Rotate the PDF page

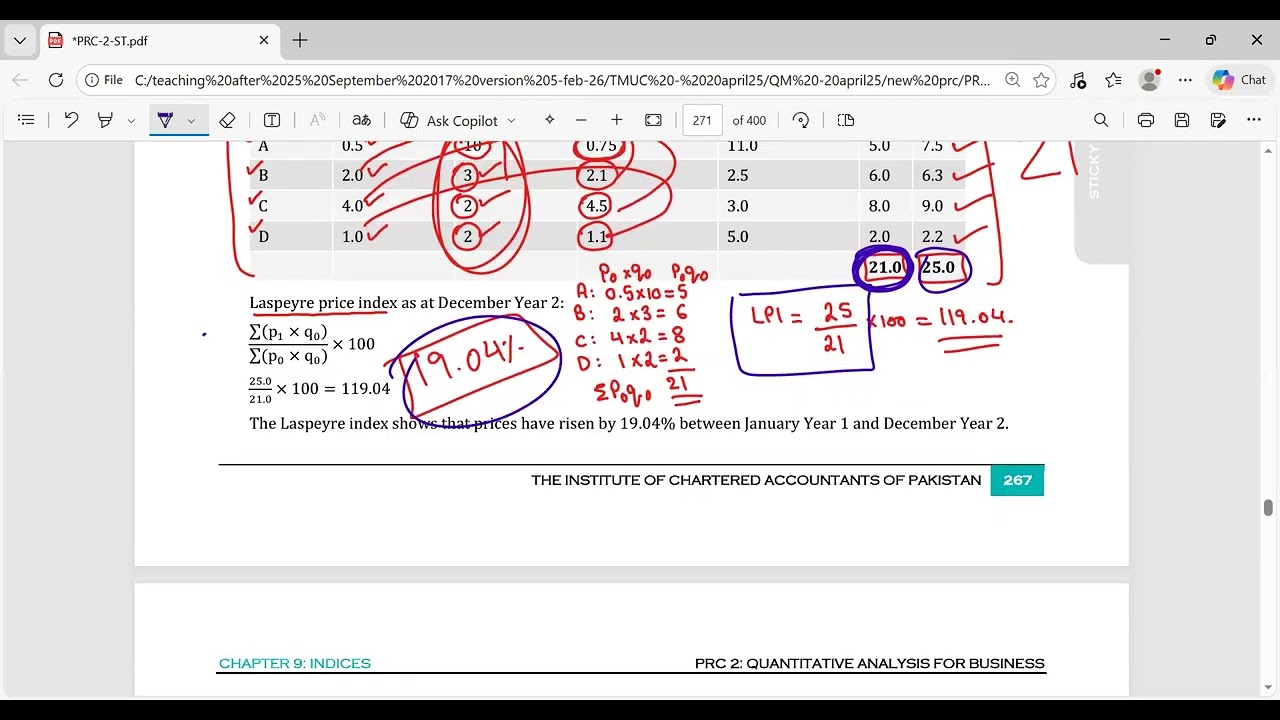click(801, 120)
